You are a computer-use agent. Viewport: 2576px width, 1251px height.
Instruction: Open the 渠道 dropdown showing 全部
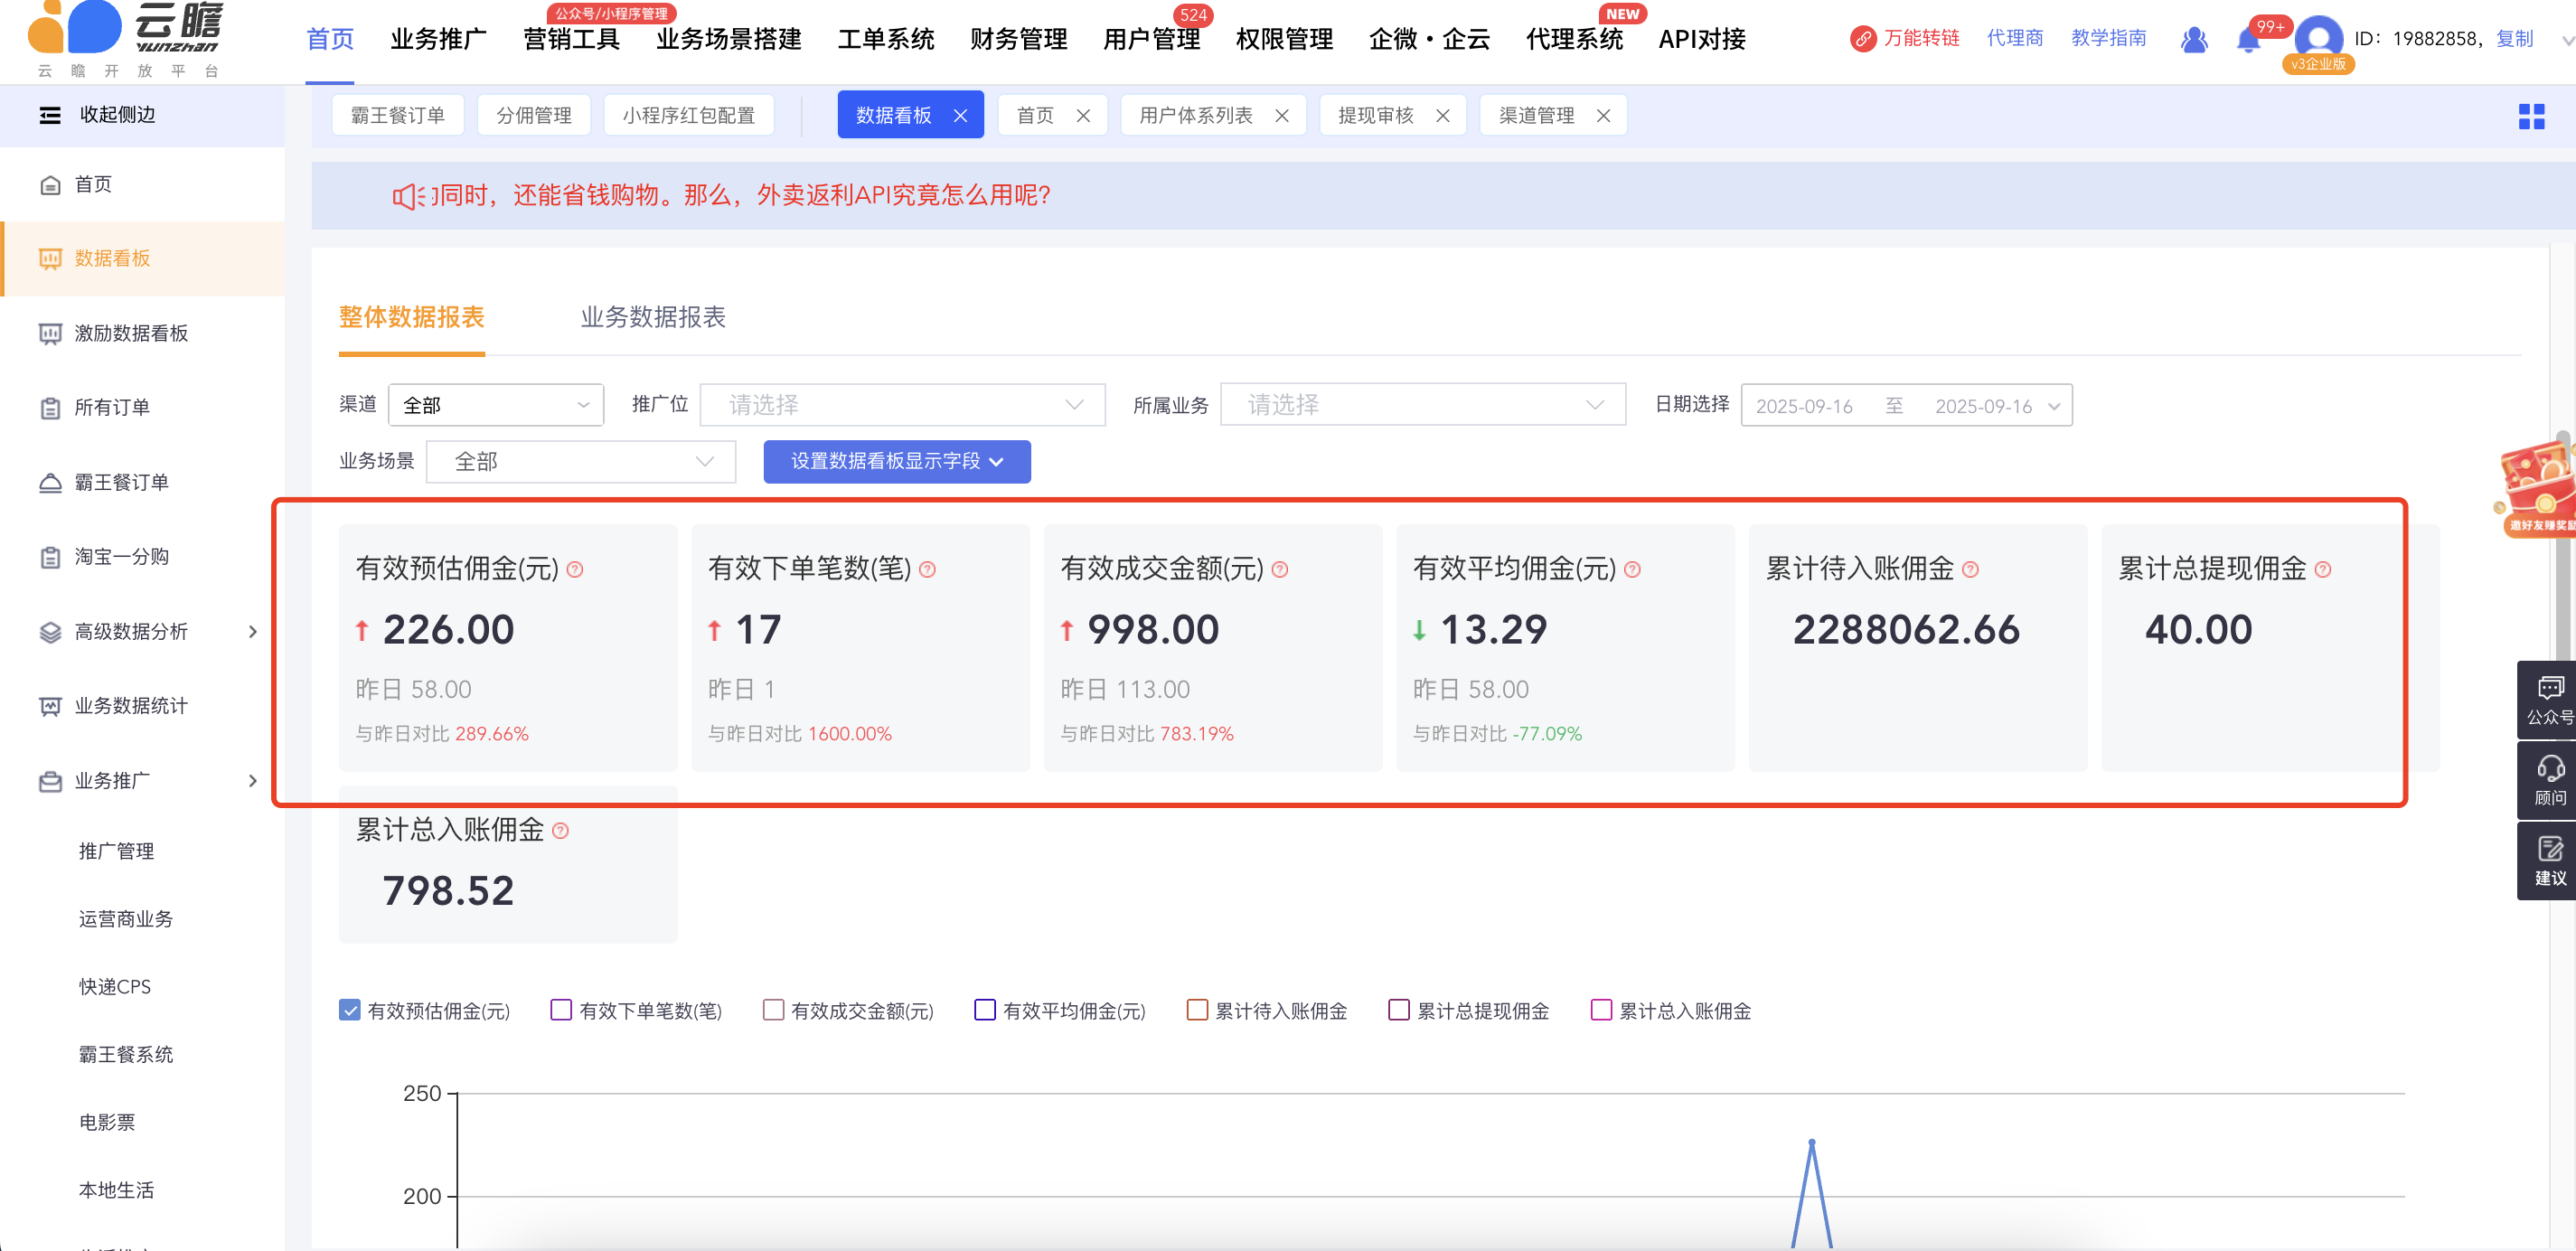(x=496, y=405)
